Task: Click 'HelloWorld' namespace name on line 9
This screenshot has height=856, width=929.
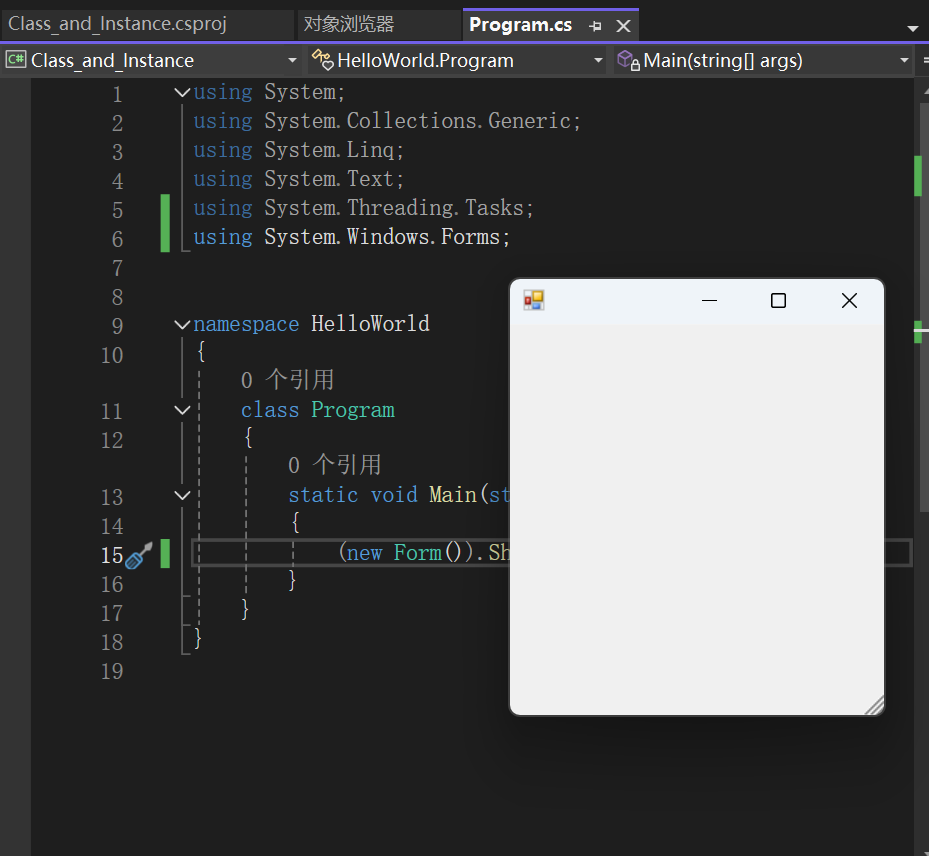Action: point(370,325)
